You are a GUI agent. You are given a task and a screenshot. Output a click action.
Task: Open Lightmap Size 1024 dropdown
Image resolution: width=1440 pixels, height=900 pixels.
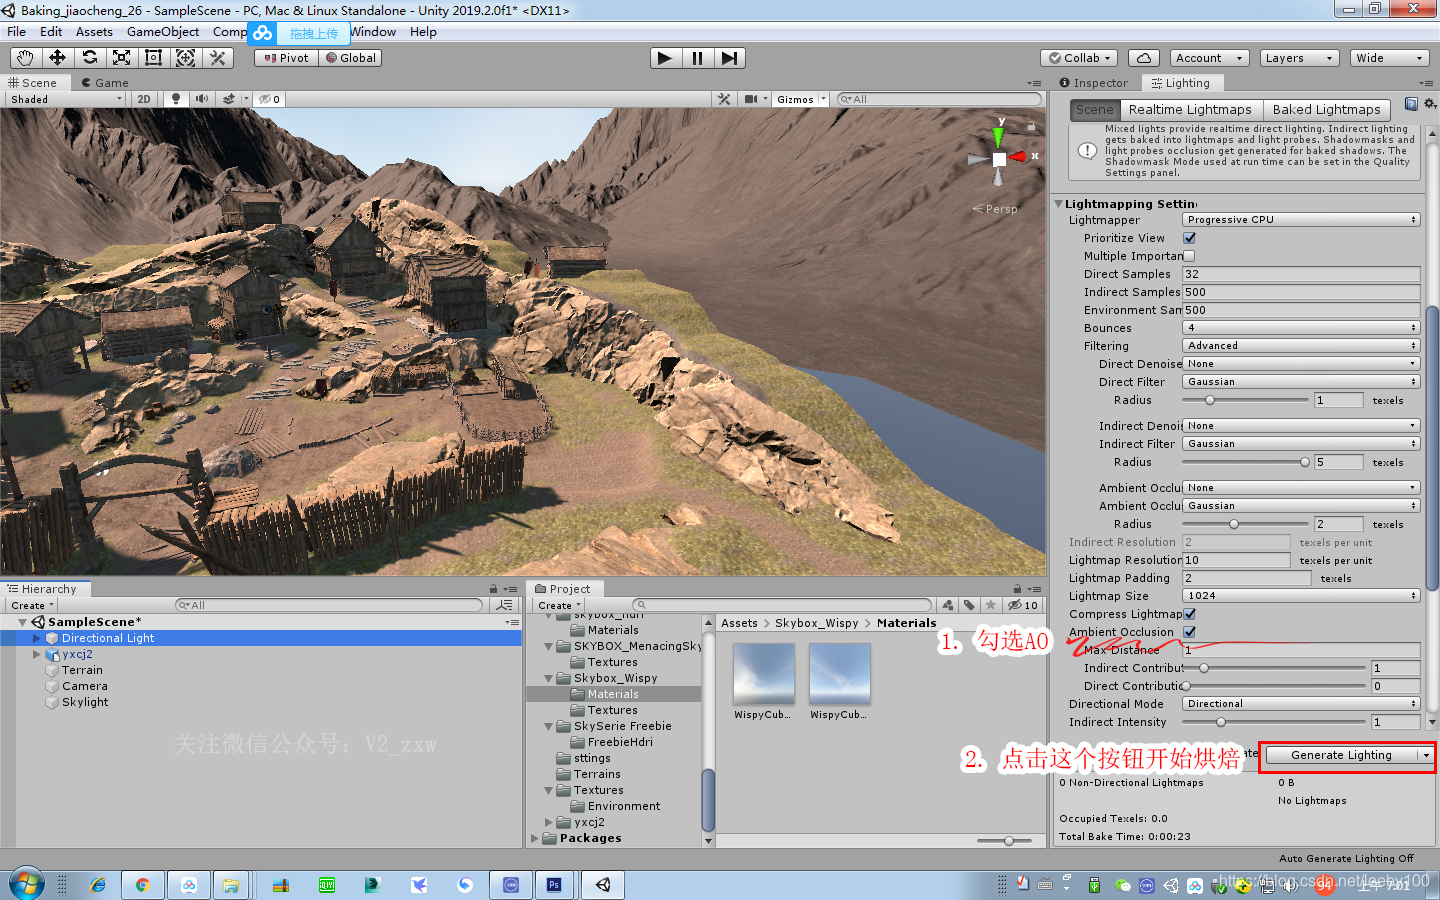(x=1301, y=596)
